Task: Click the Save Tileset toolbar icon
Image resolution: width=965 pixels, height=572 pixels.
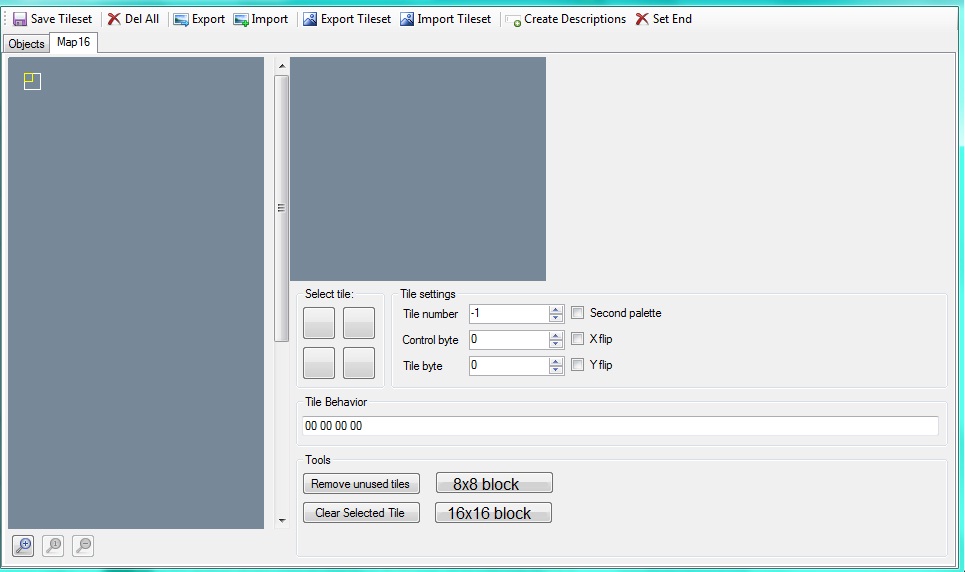Action: 20,19
